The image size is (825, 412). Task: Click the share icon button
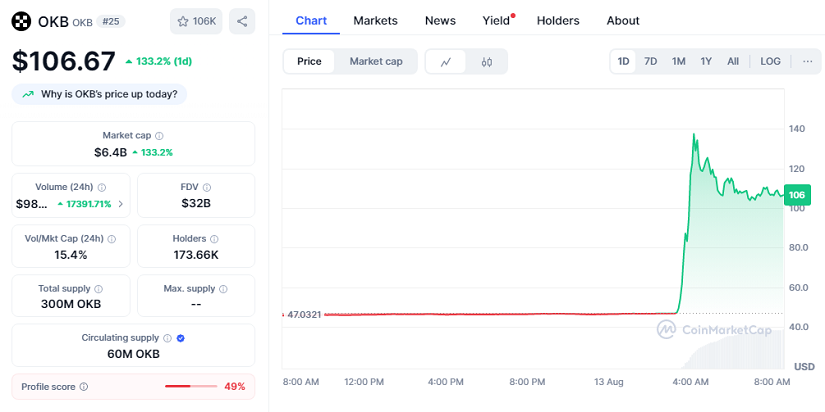tap(242, 21)
